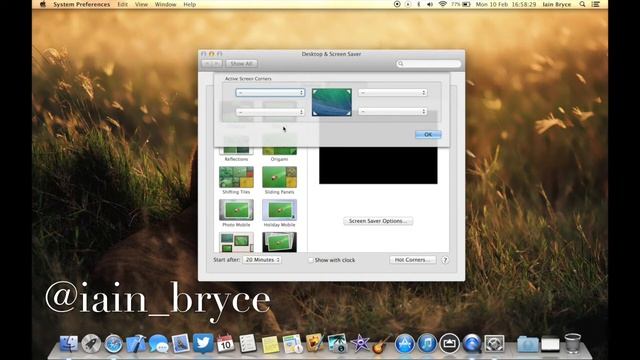Open iPhoto icon in Dock

point(337,344)
